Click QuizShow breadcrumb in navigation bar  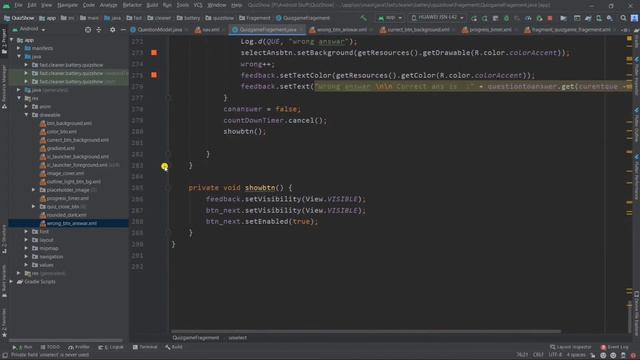click(19, 18)
